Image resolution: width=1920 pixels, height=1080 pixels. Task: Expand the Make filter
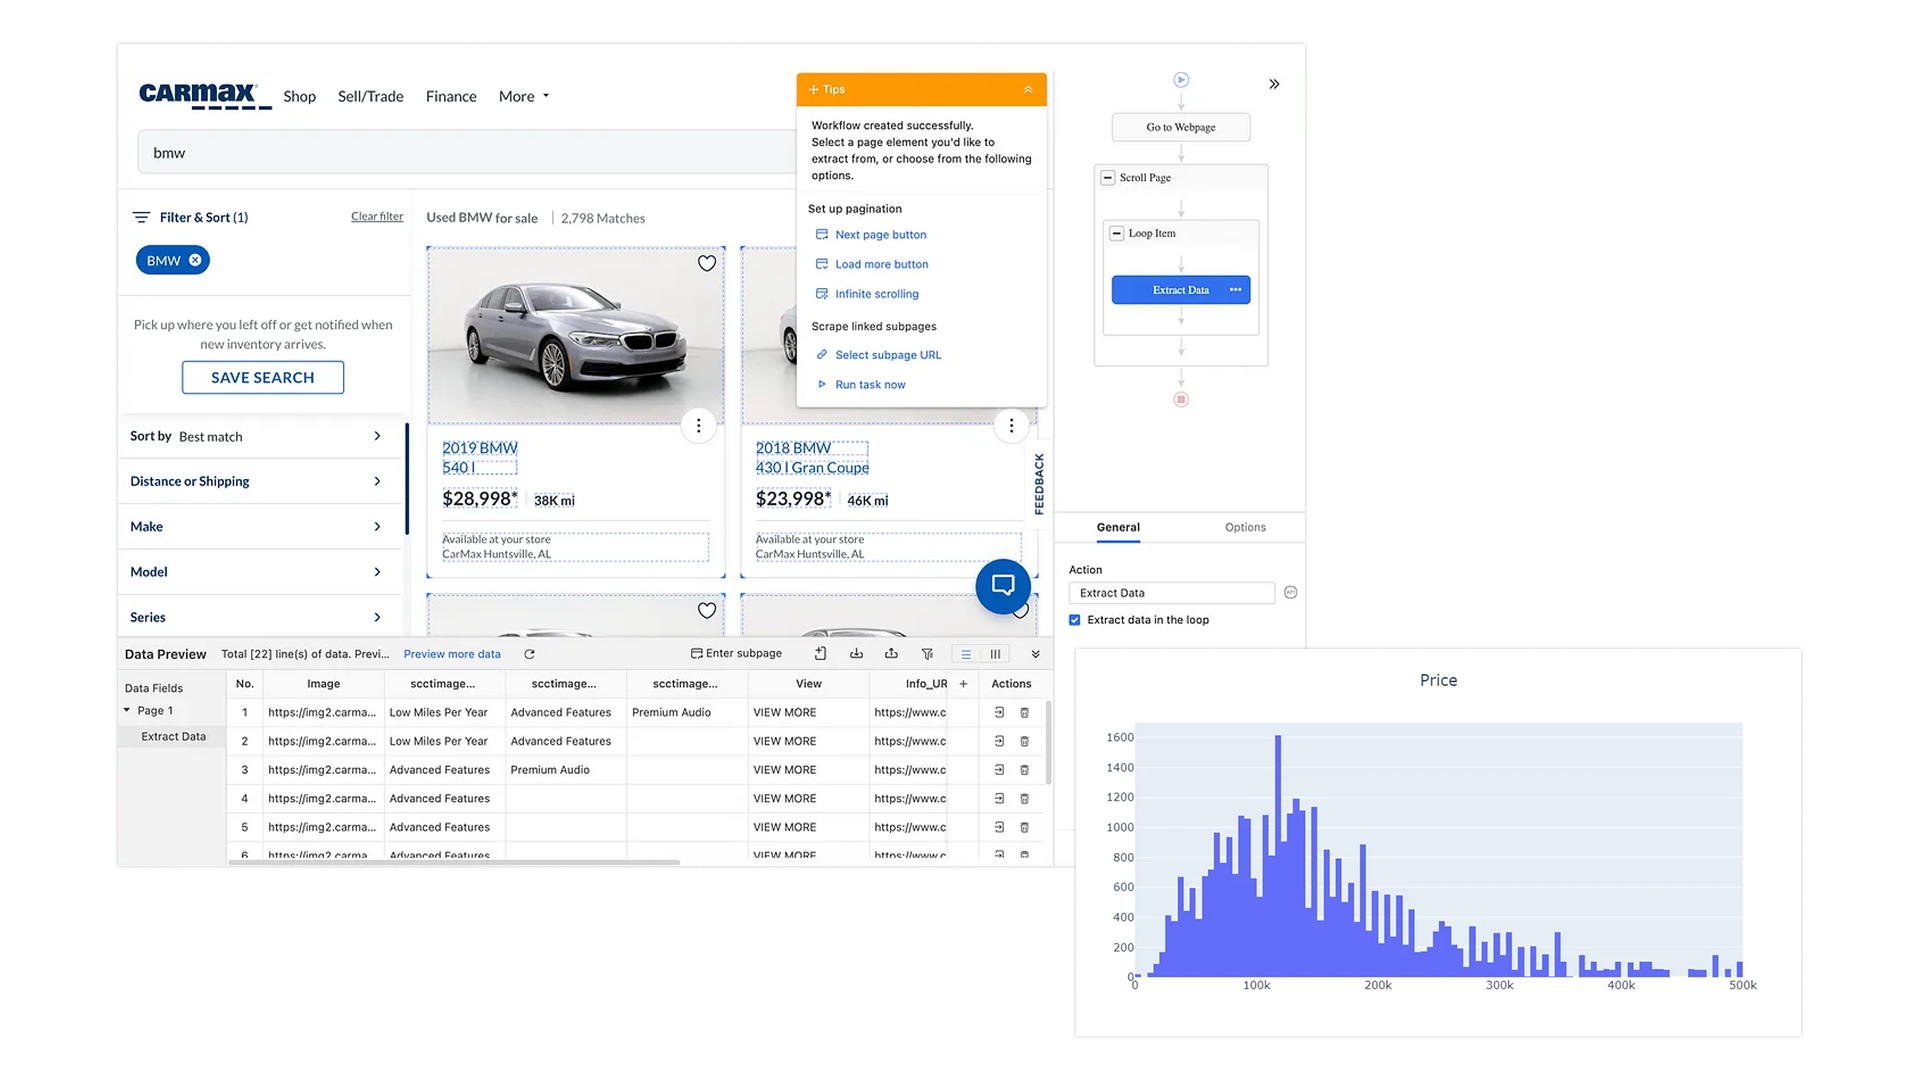tap(258, 526)
